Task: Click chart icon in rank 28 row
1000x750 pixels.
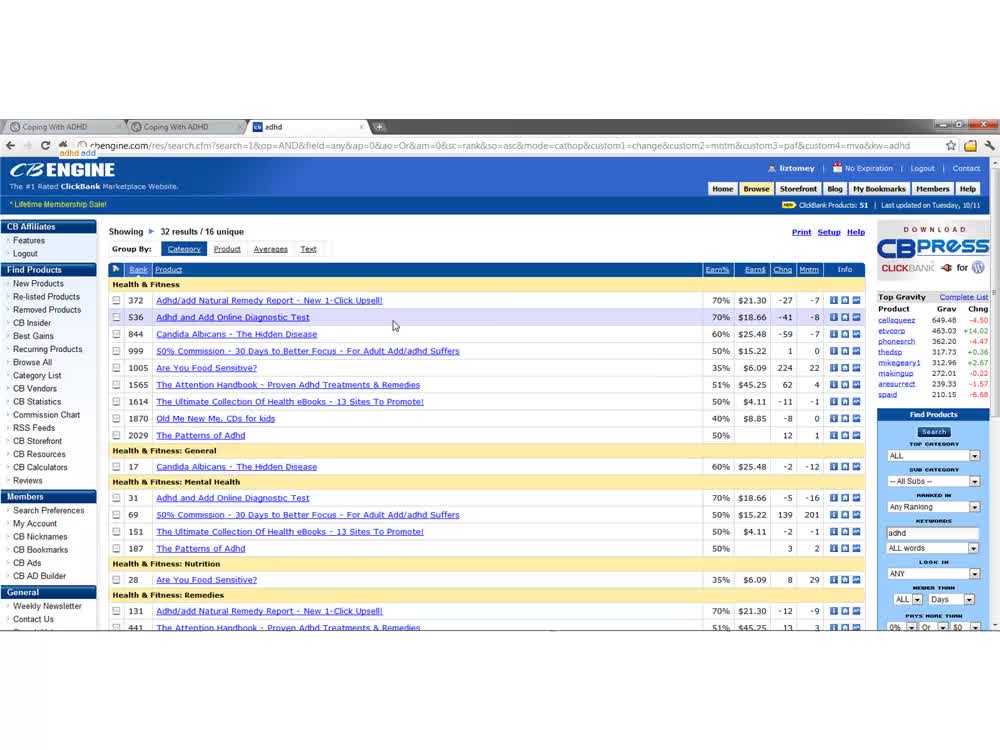Action: pos(856,580)
